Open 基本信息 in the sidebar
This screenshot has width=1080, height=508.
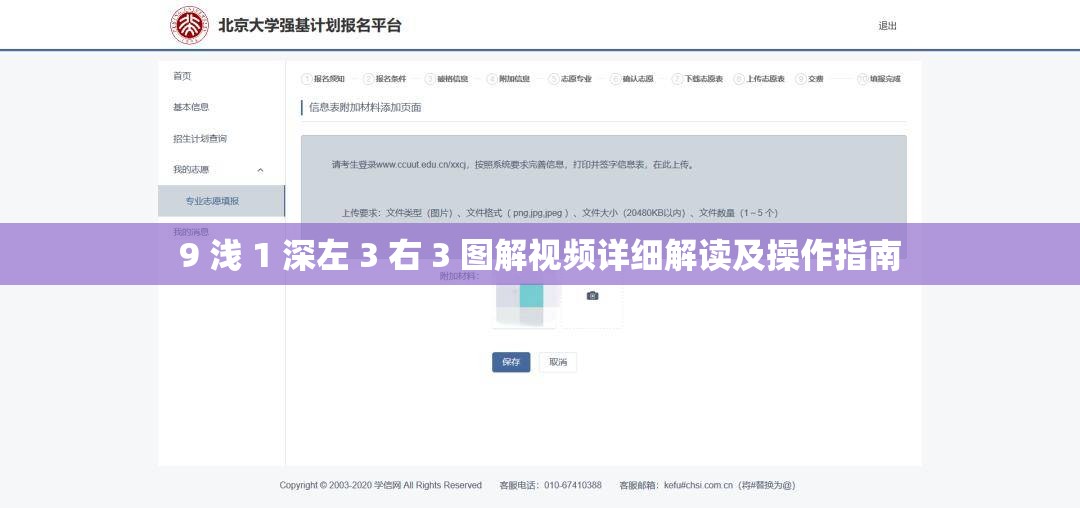point(191,107)
